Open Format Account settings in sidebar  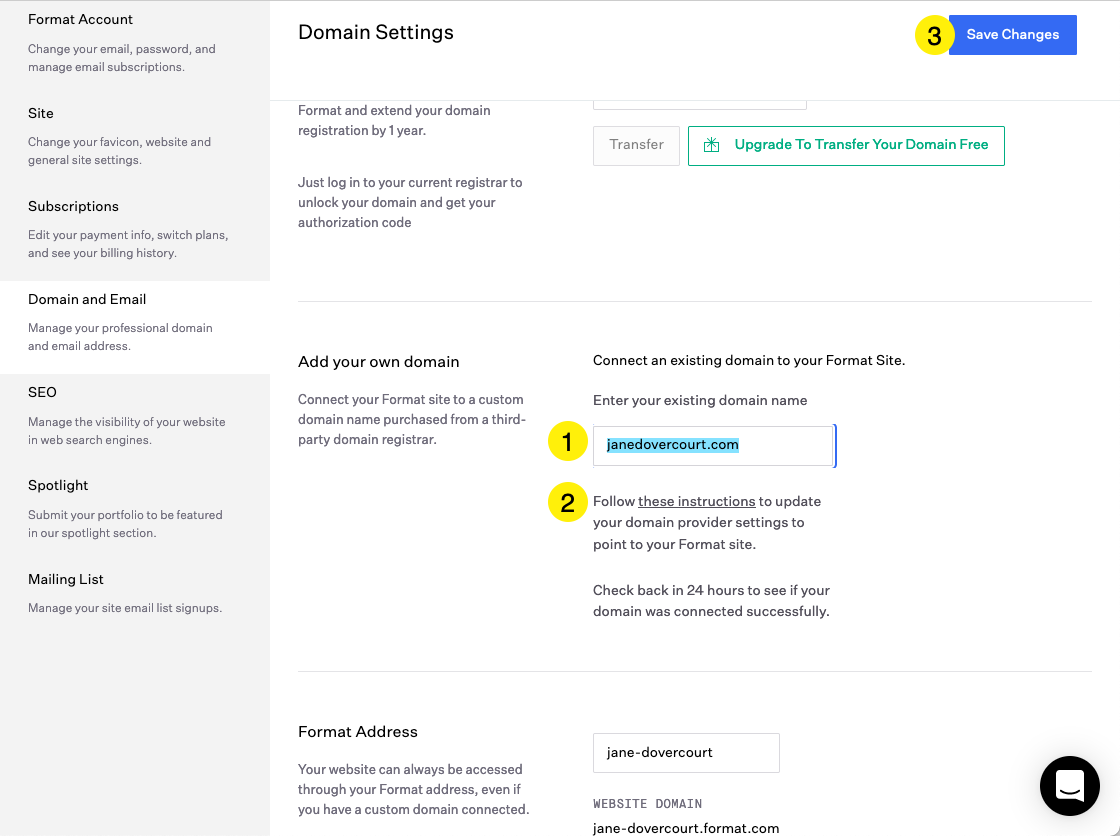80,19
